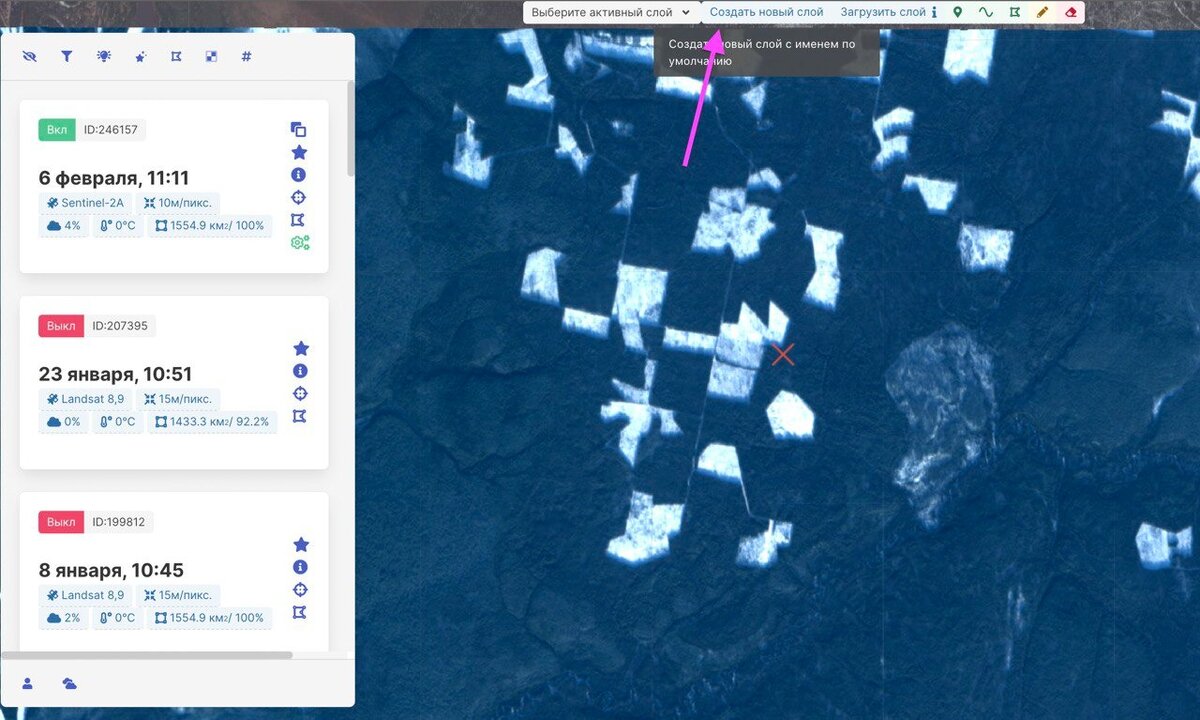Click the sparkle star icon in the panel toolbar
The image size is (1200, 720).
tap(140, 57)
